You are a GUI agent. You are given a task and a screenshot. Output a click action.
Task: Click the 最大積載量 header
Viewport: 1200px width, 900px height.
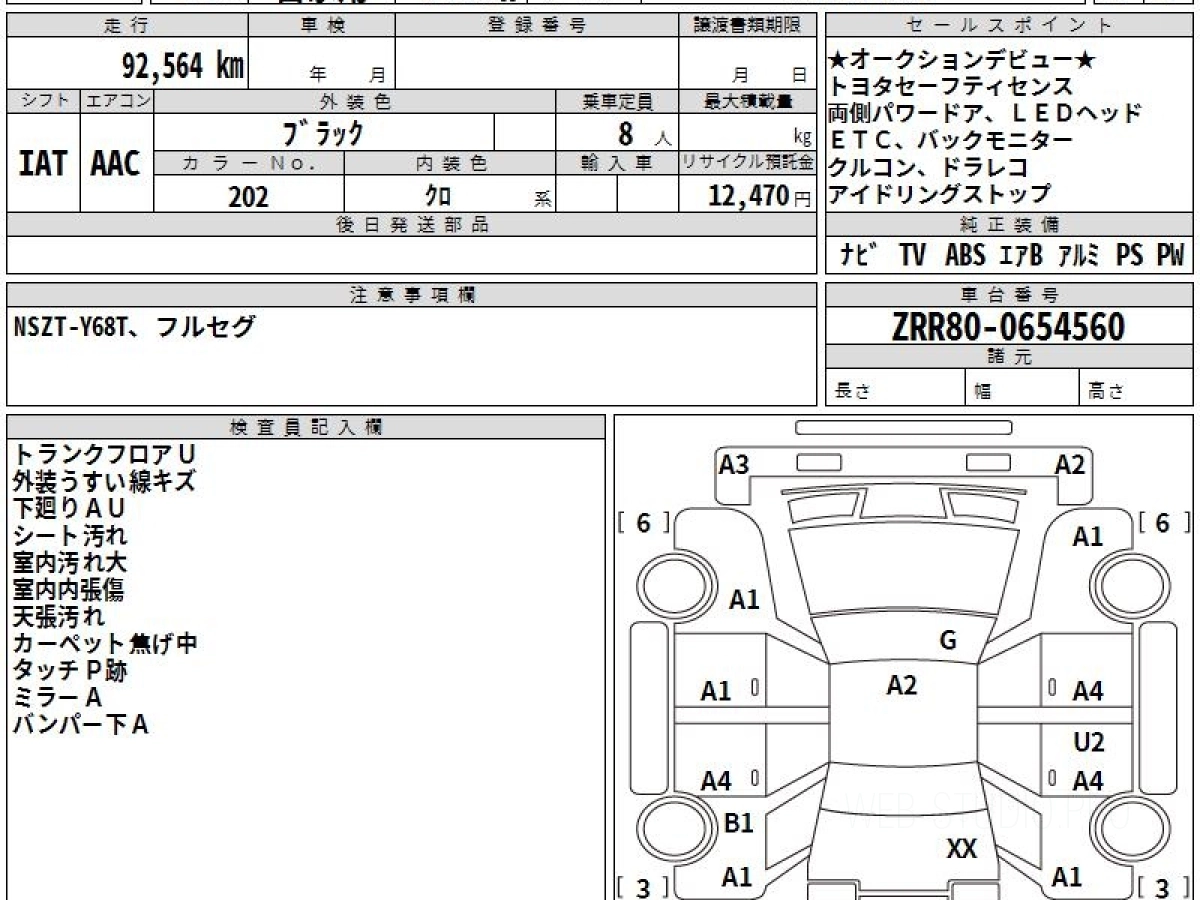coord(748,101)
